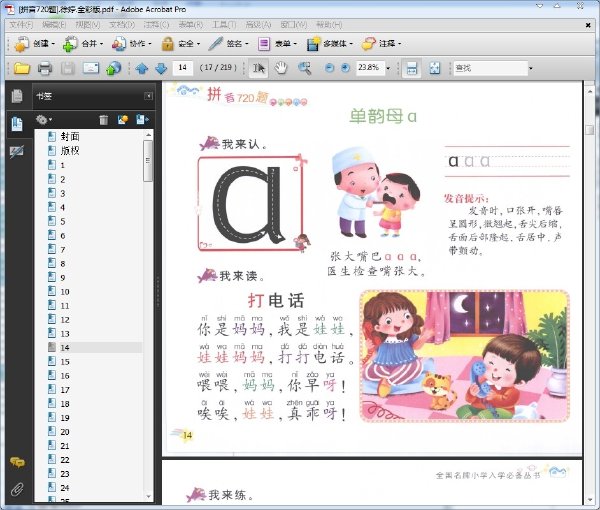Click the Open folder icon
The width and height of the screenshot is (600, 510).
pos(22,68)
